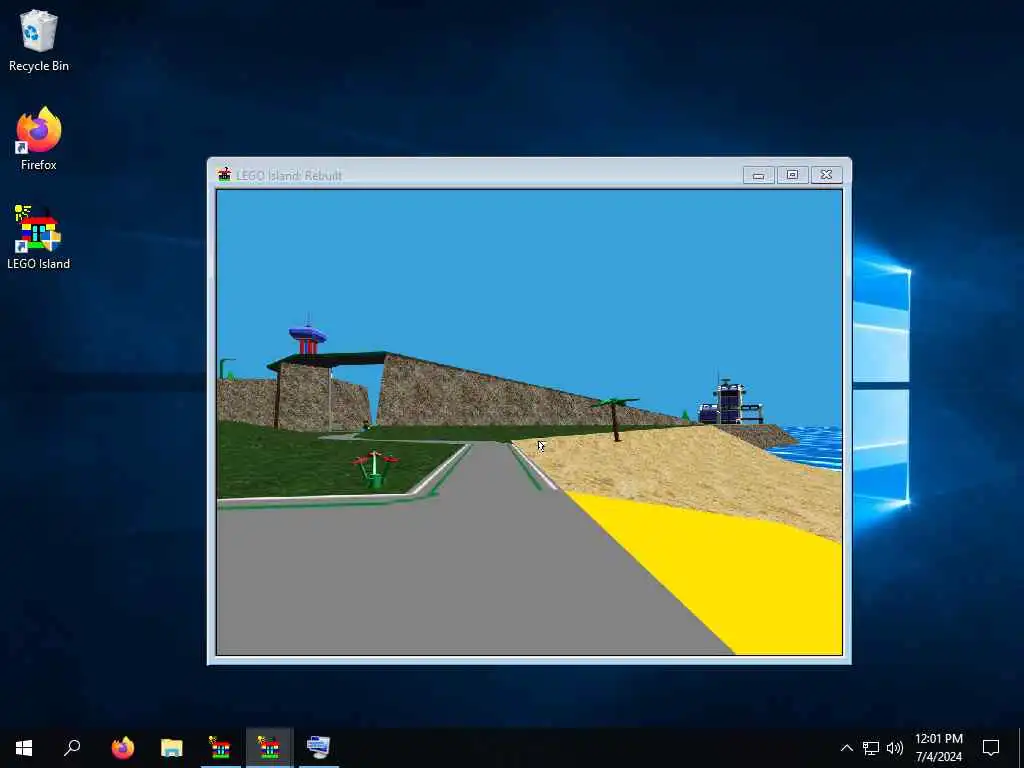Switch to the highlighted LEGO Island taskbar button

coord(269,747)
